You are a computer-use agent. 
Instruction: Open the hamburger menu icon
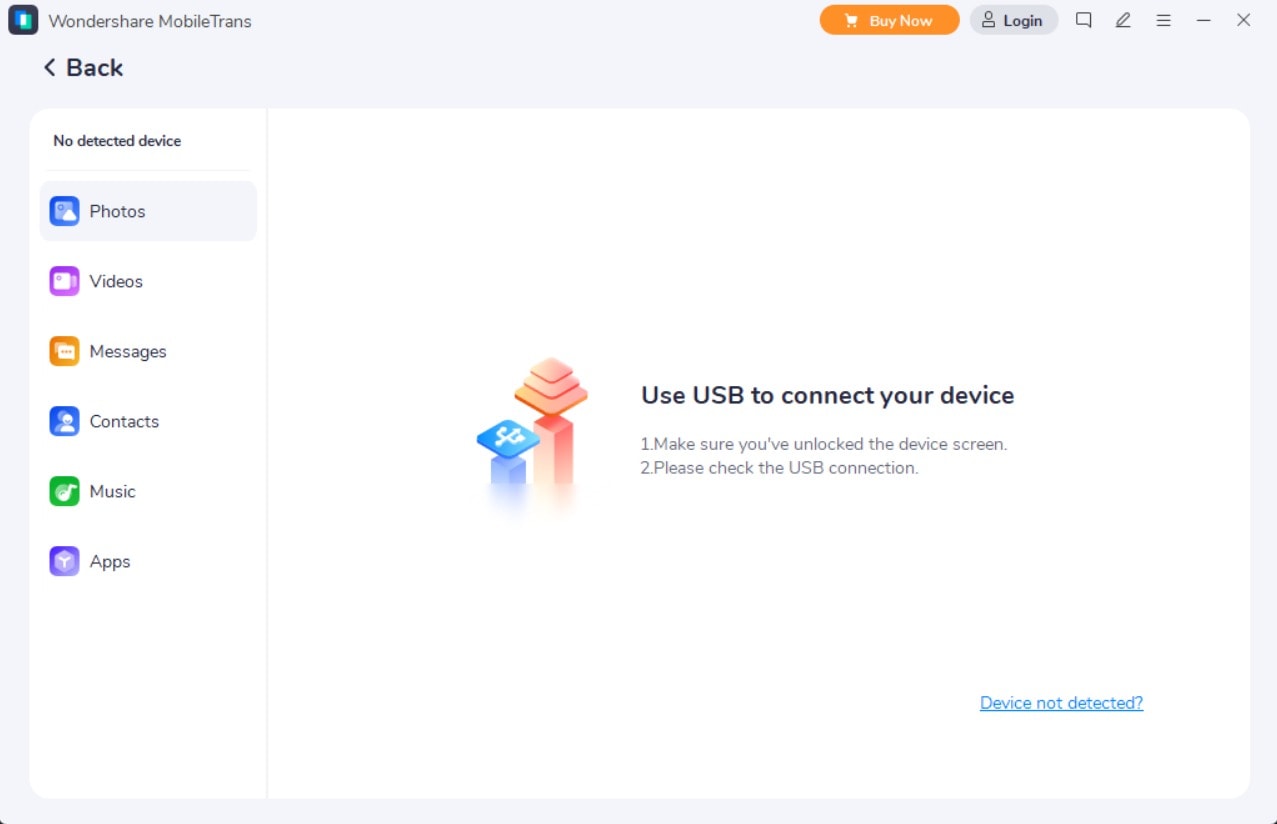tap(1163, 20)
